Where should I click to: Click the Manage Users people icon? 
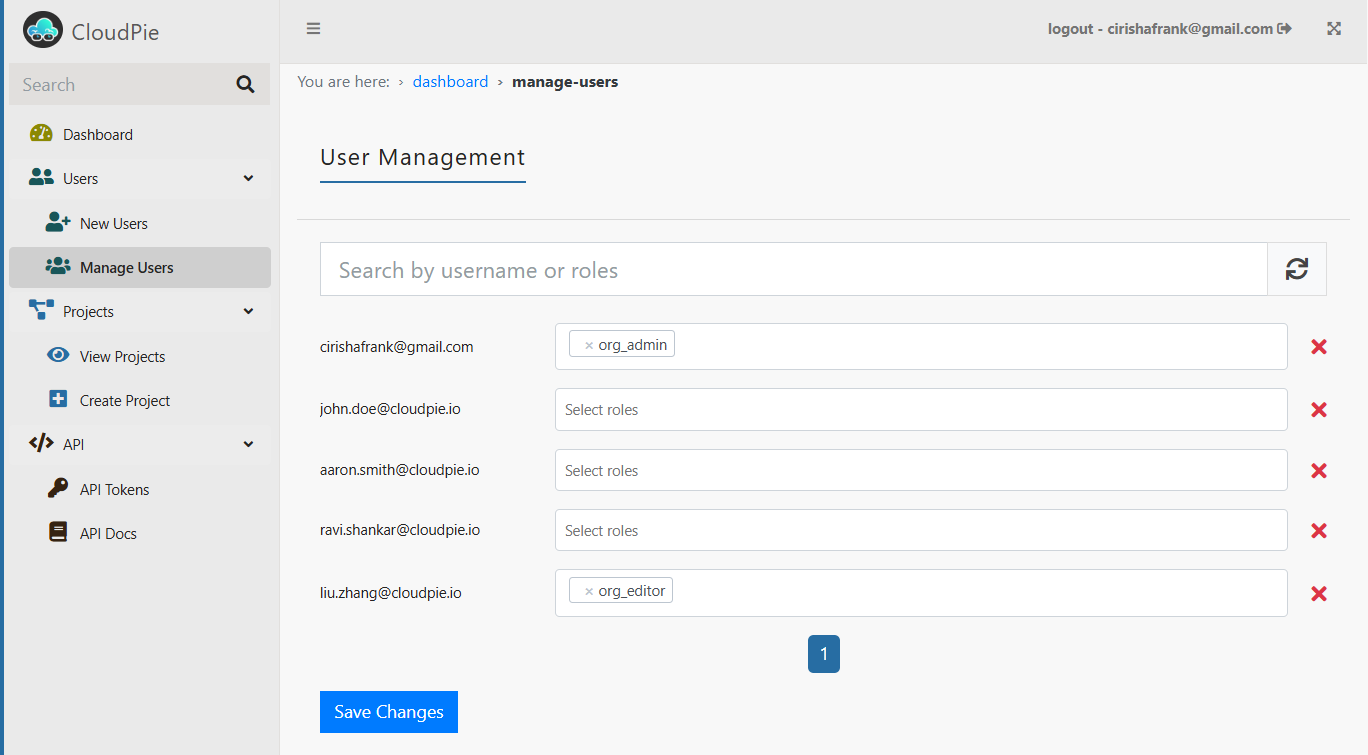pos(58,267)
